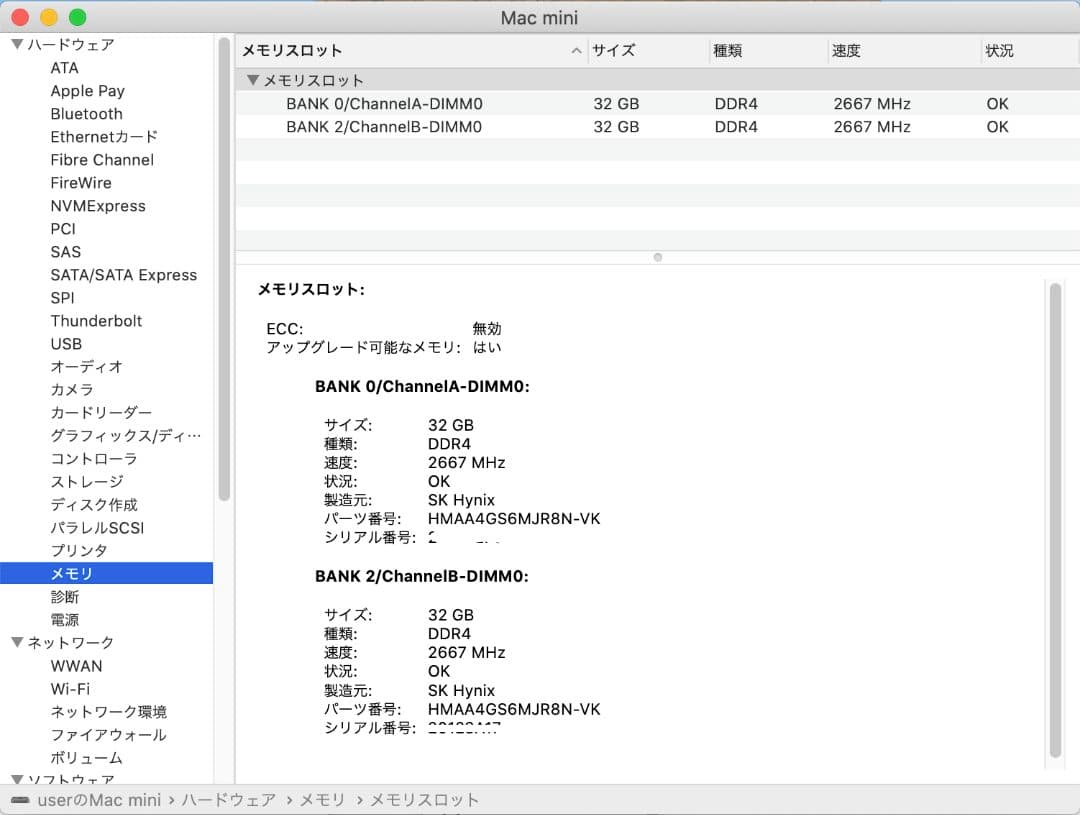
Task: Click SK Hynix manufacturer under BANK 2
Action: [461, 690]
